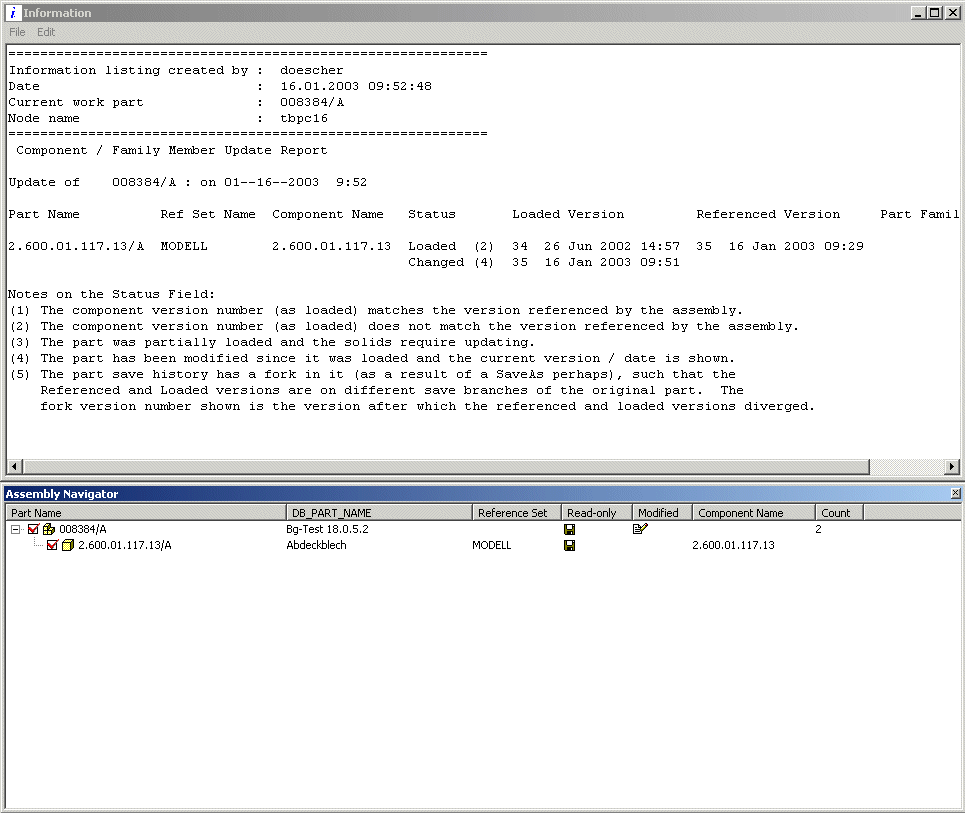Click the left arrow of horizontal scrollbar
Image resolution: width=965 pixels, height=813 pixels.
(x=14, y=467)
